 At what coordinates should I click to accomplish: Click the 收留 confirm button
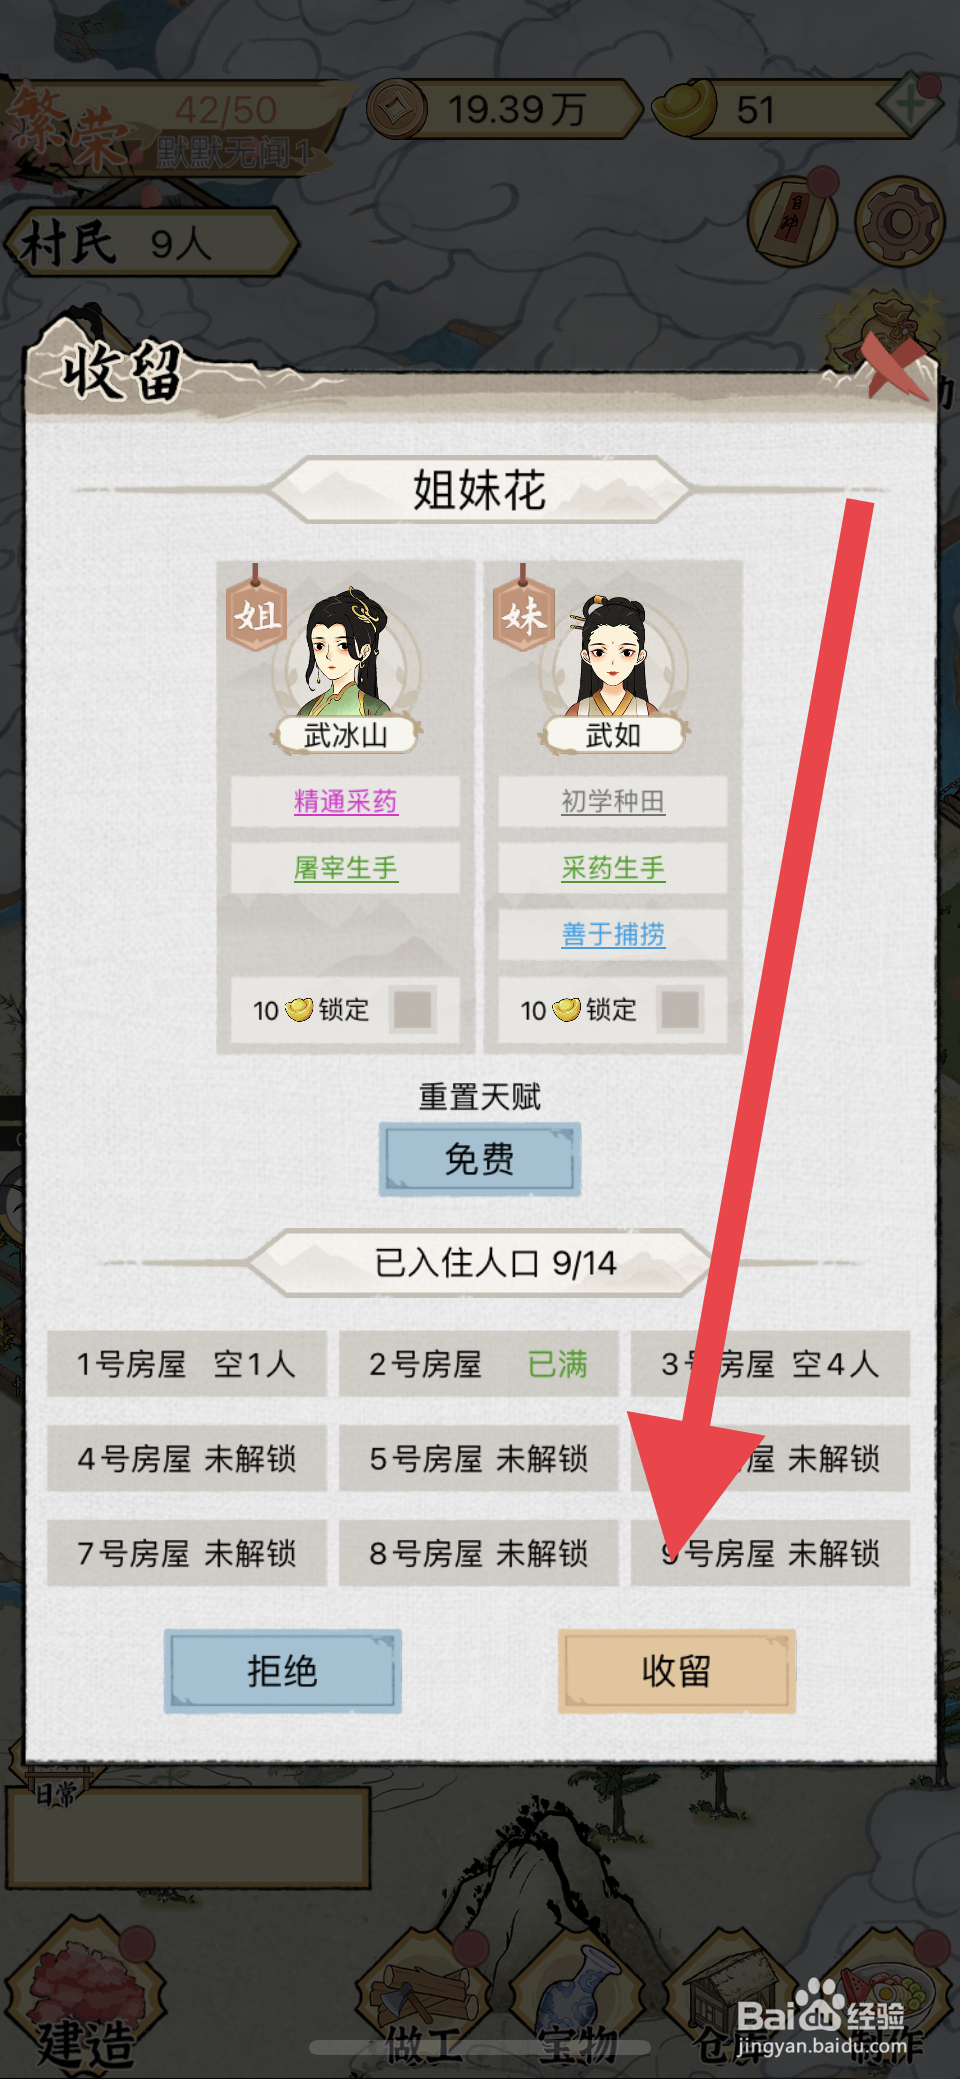click(x=677, y=1671)
